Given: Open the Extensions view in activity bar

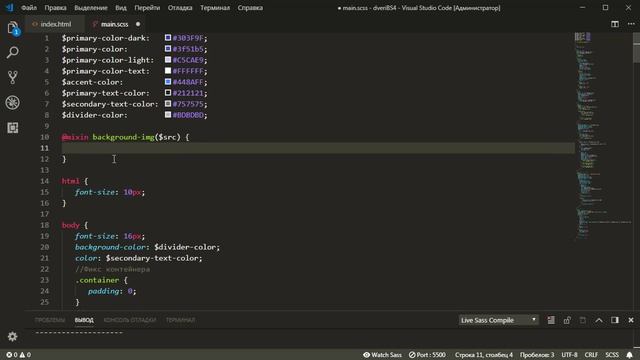Looking at the screenshot, I should (13, 128).
